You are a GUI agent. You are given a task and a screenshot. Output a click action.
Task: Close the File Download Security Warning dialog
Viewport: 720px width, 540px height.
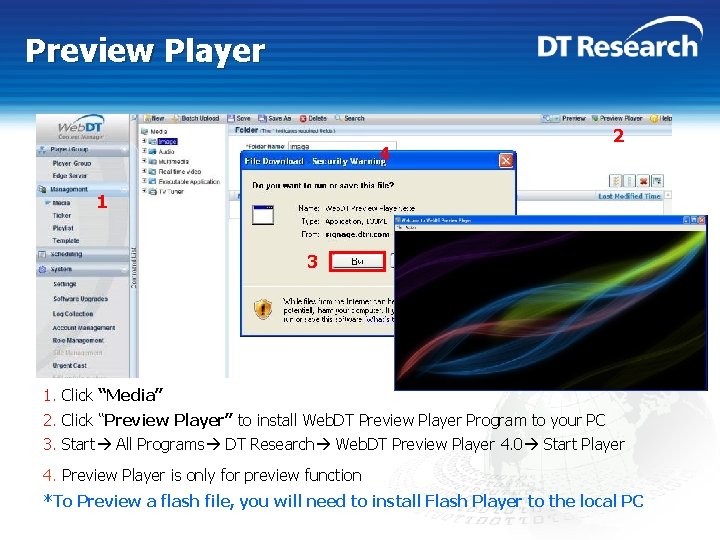506,161
